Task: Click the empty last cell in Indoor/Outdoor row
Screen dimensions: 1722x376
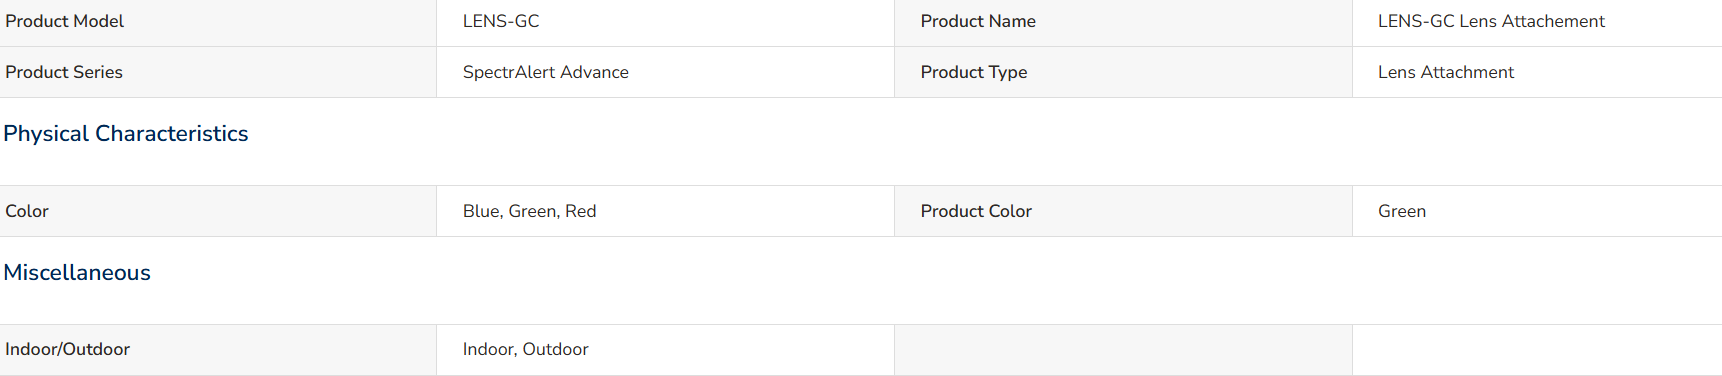Action: (x=1537, y=350)
